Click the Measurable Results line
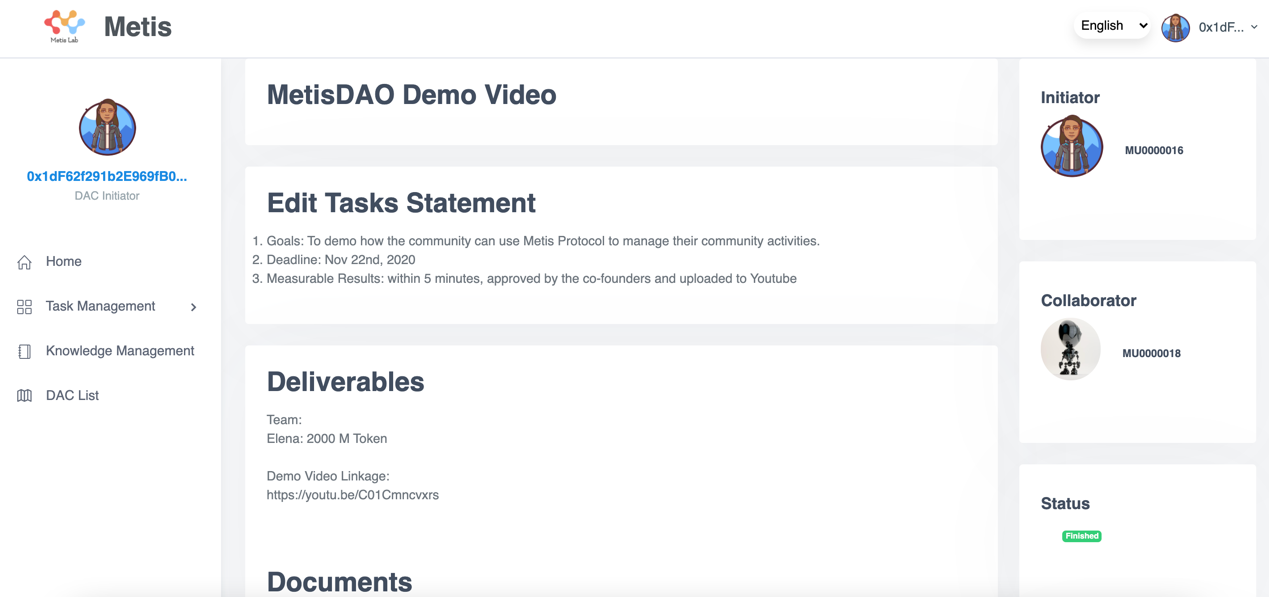 coord(531,279)
